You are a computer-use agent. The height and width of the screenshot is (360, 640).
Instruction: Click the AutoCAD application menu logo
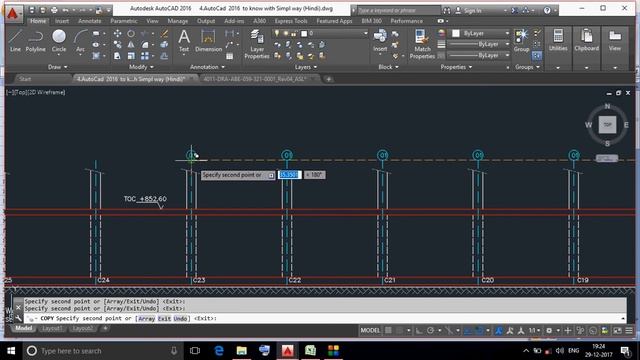(13, 13)
